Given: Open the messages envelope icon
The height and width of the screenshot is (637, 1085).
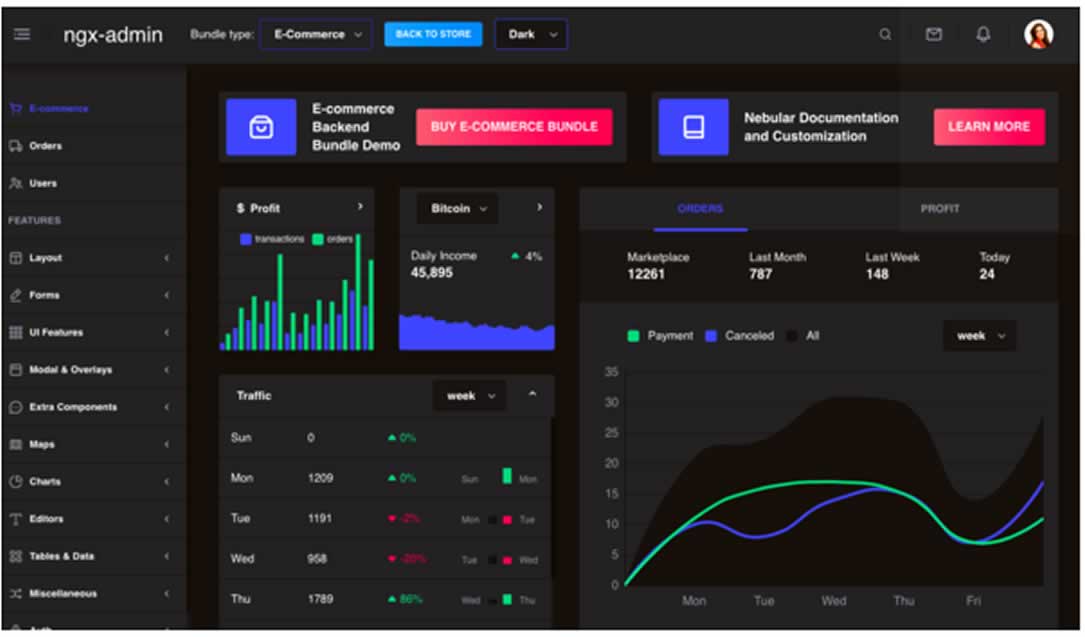Looking at the screenshot, I should [x=933, y=34].
